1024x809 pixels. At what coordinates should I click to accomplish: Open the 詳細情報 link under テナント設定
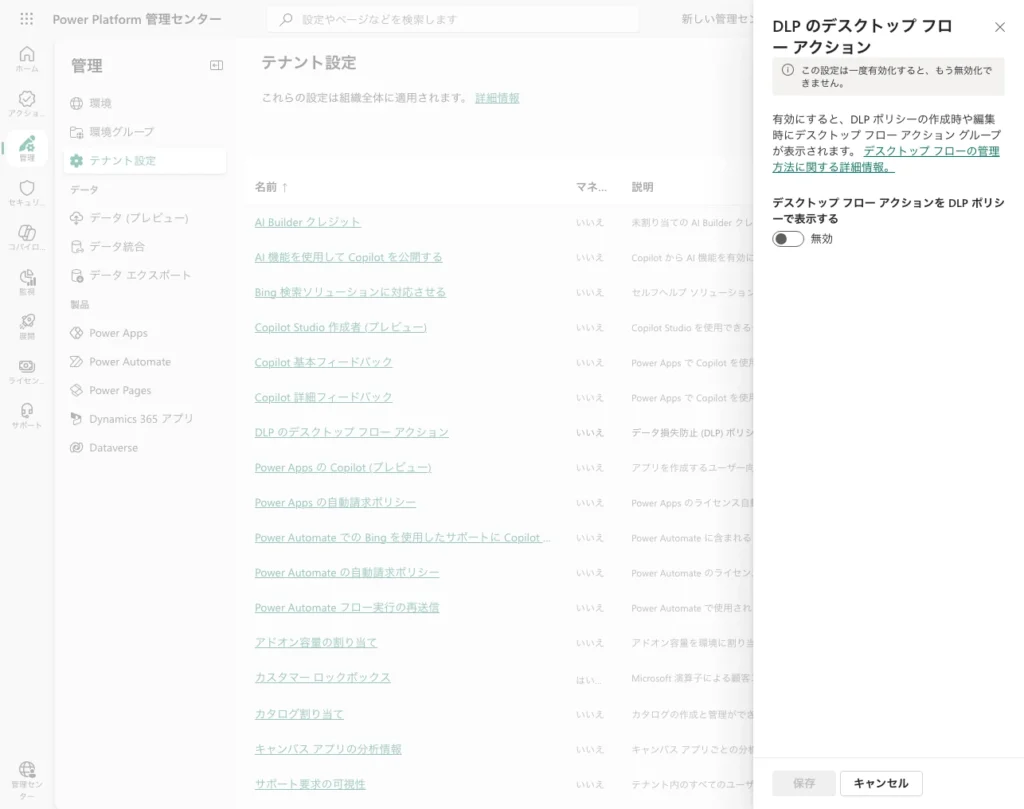497,98
